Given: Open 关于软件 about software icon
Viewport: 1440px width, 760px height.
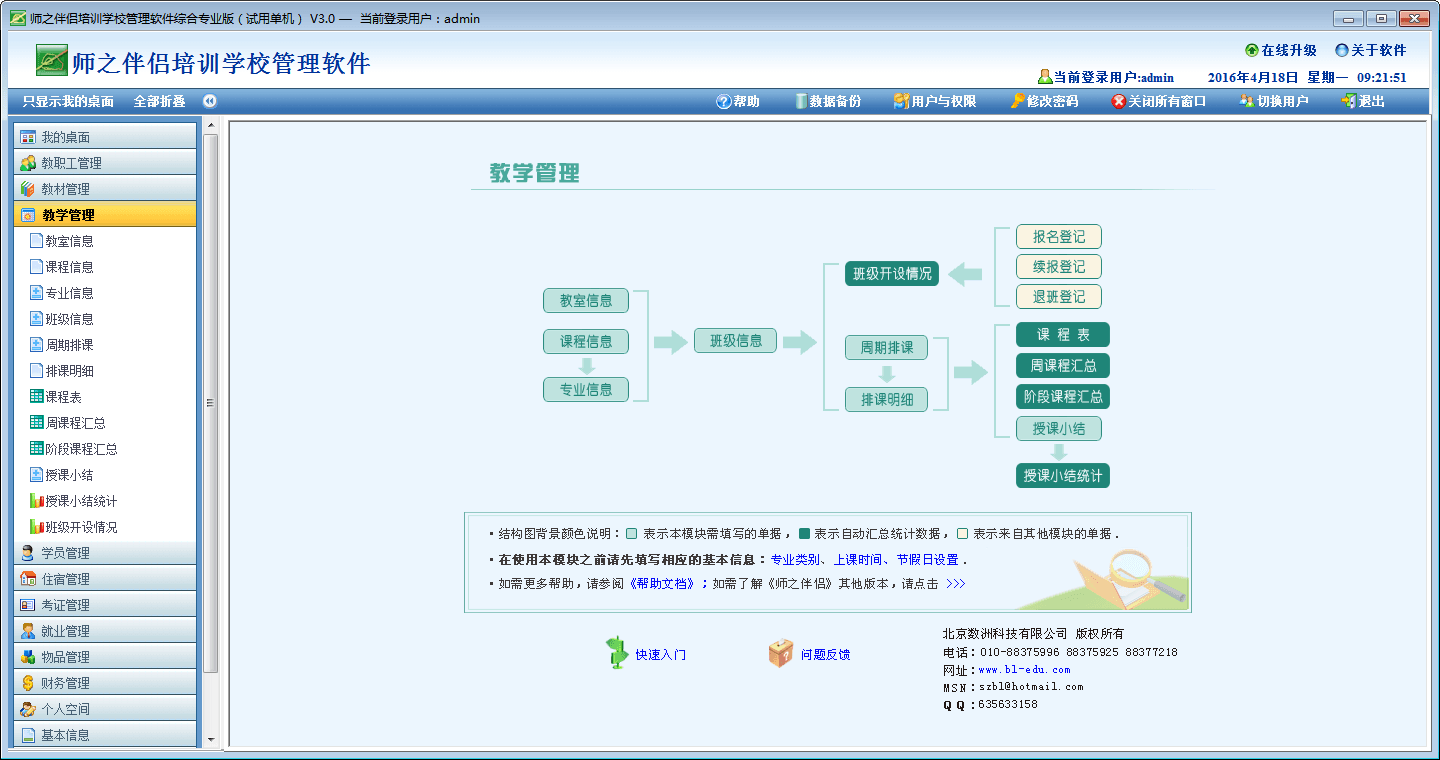Looking at the screenshot, I should 1342,50.
